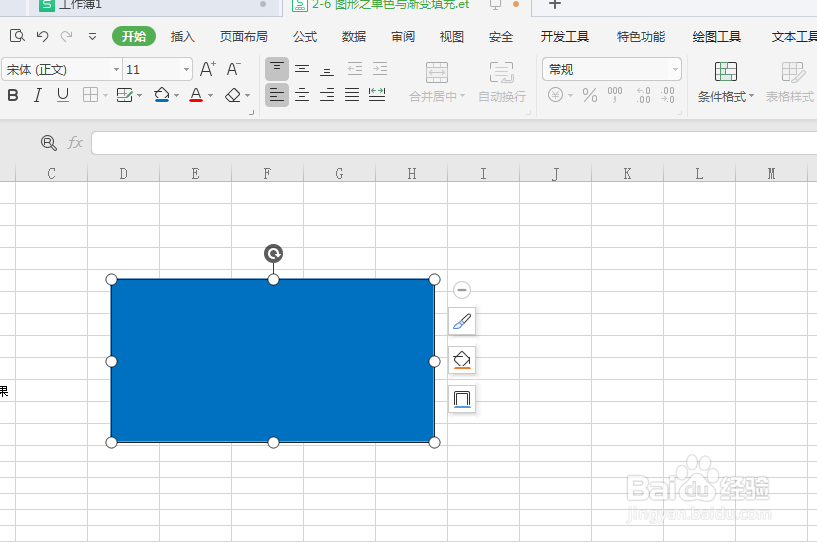The width and height of the screenshot is (817, 542).
Task: Click the increase decimal places icon
Action: click(643, 95)
